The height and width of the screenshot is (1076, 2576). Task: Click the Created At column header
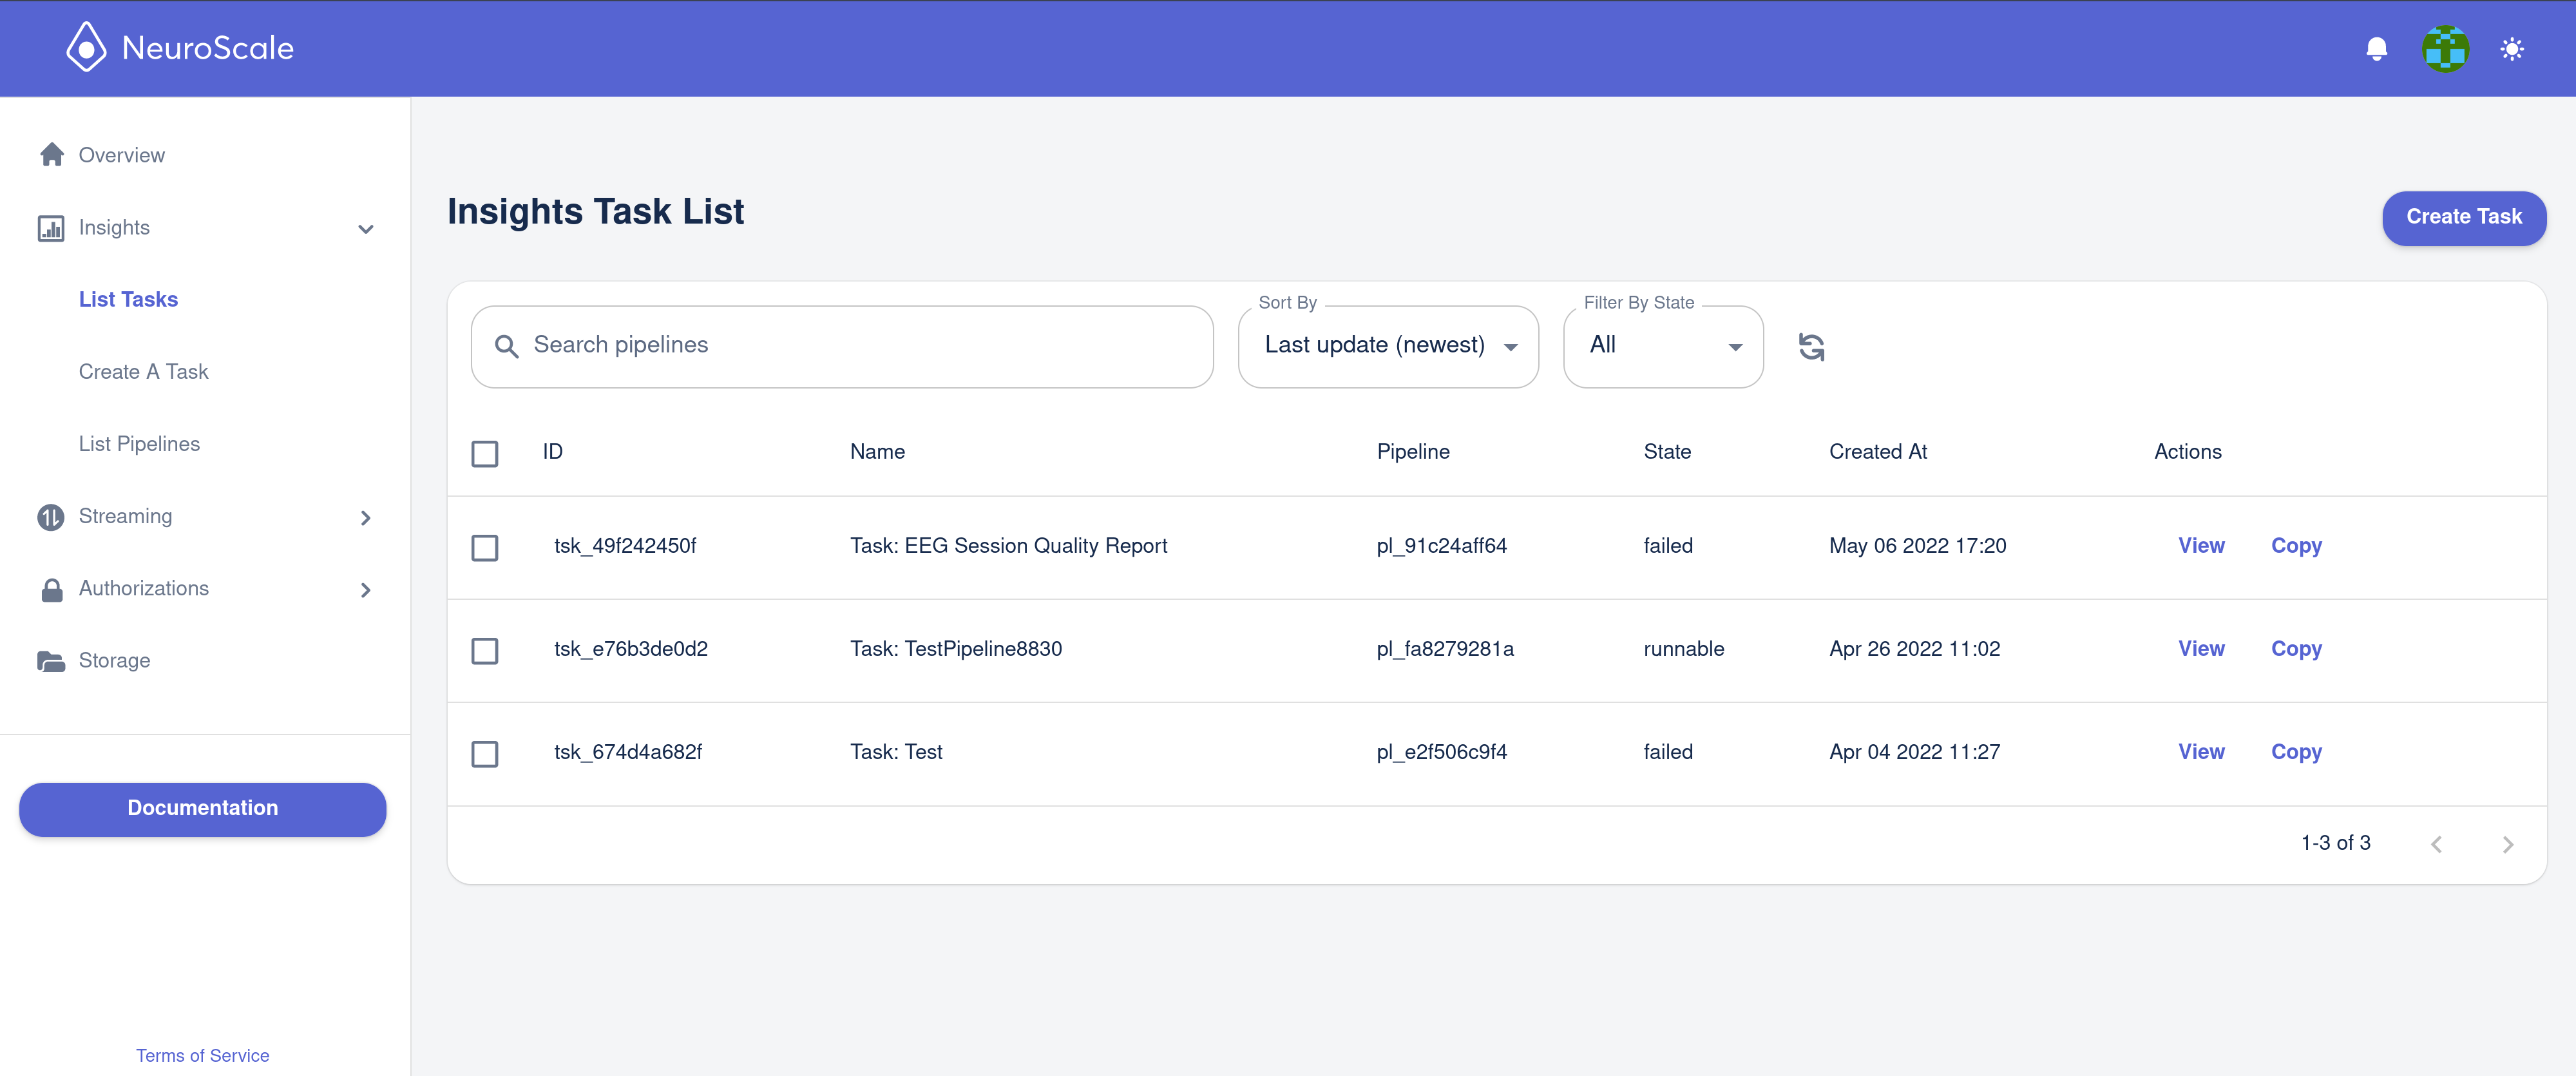1878,451
